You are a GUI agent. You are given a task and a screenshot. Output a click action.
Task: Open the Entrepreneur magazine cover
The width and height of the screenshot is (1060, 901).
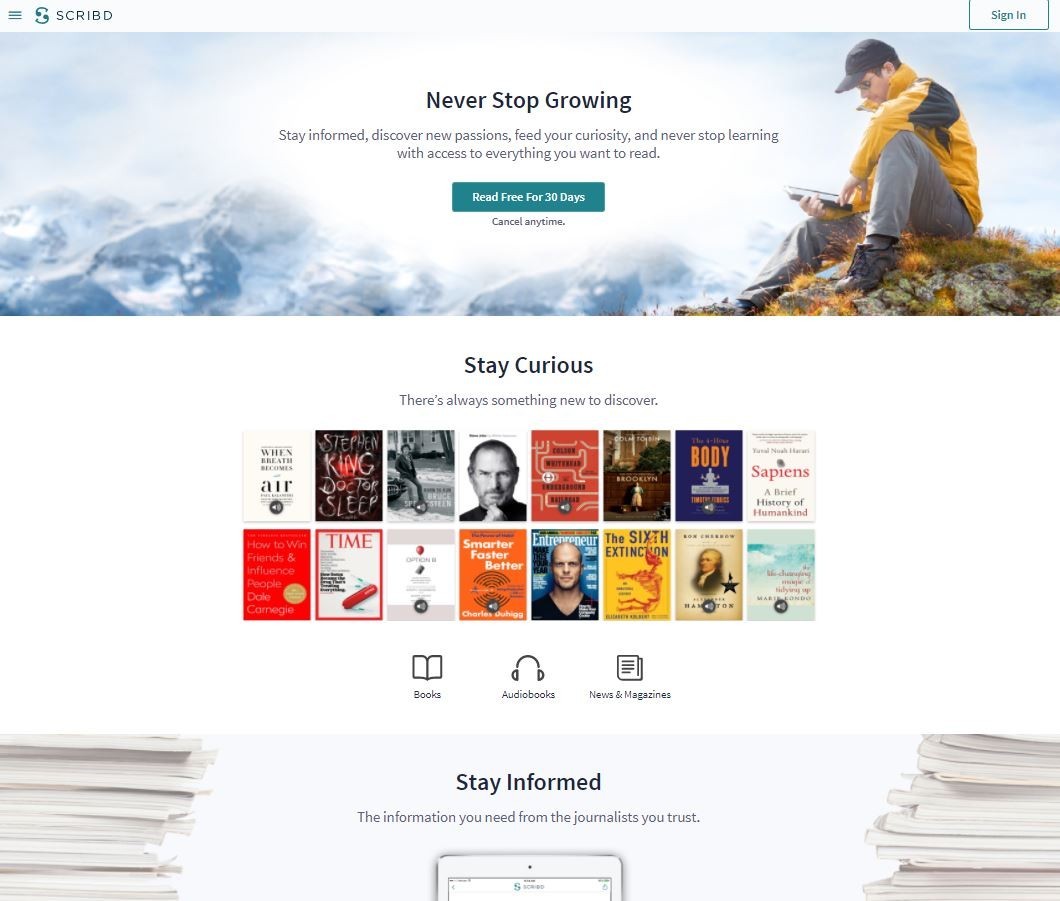564,575
